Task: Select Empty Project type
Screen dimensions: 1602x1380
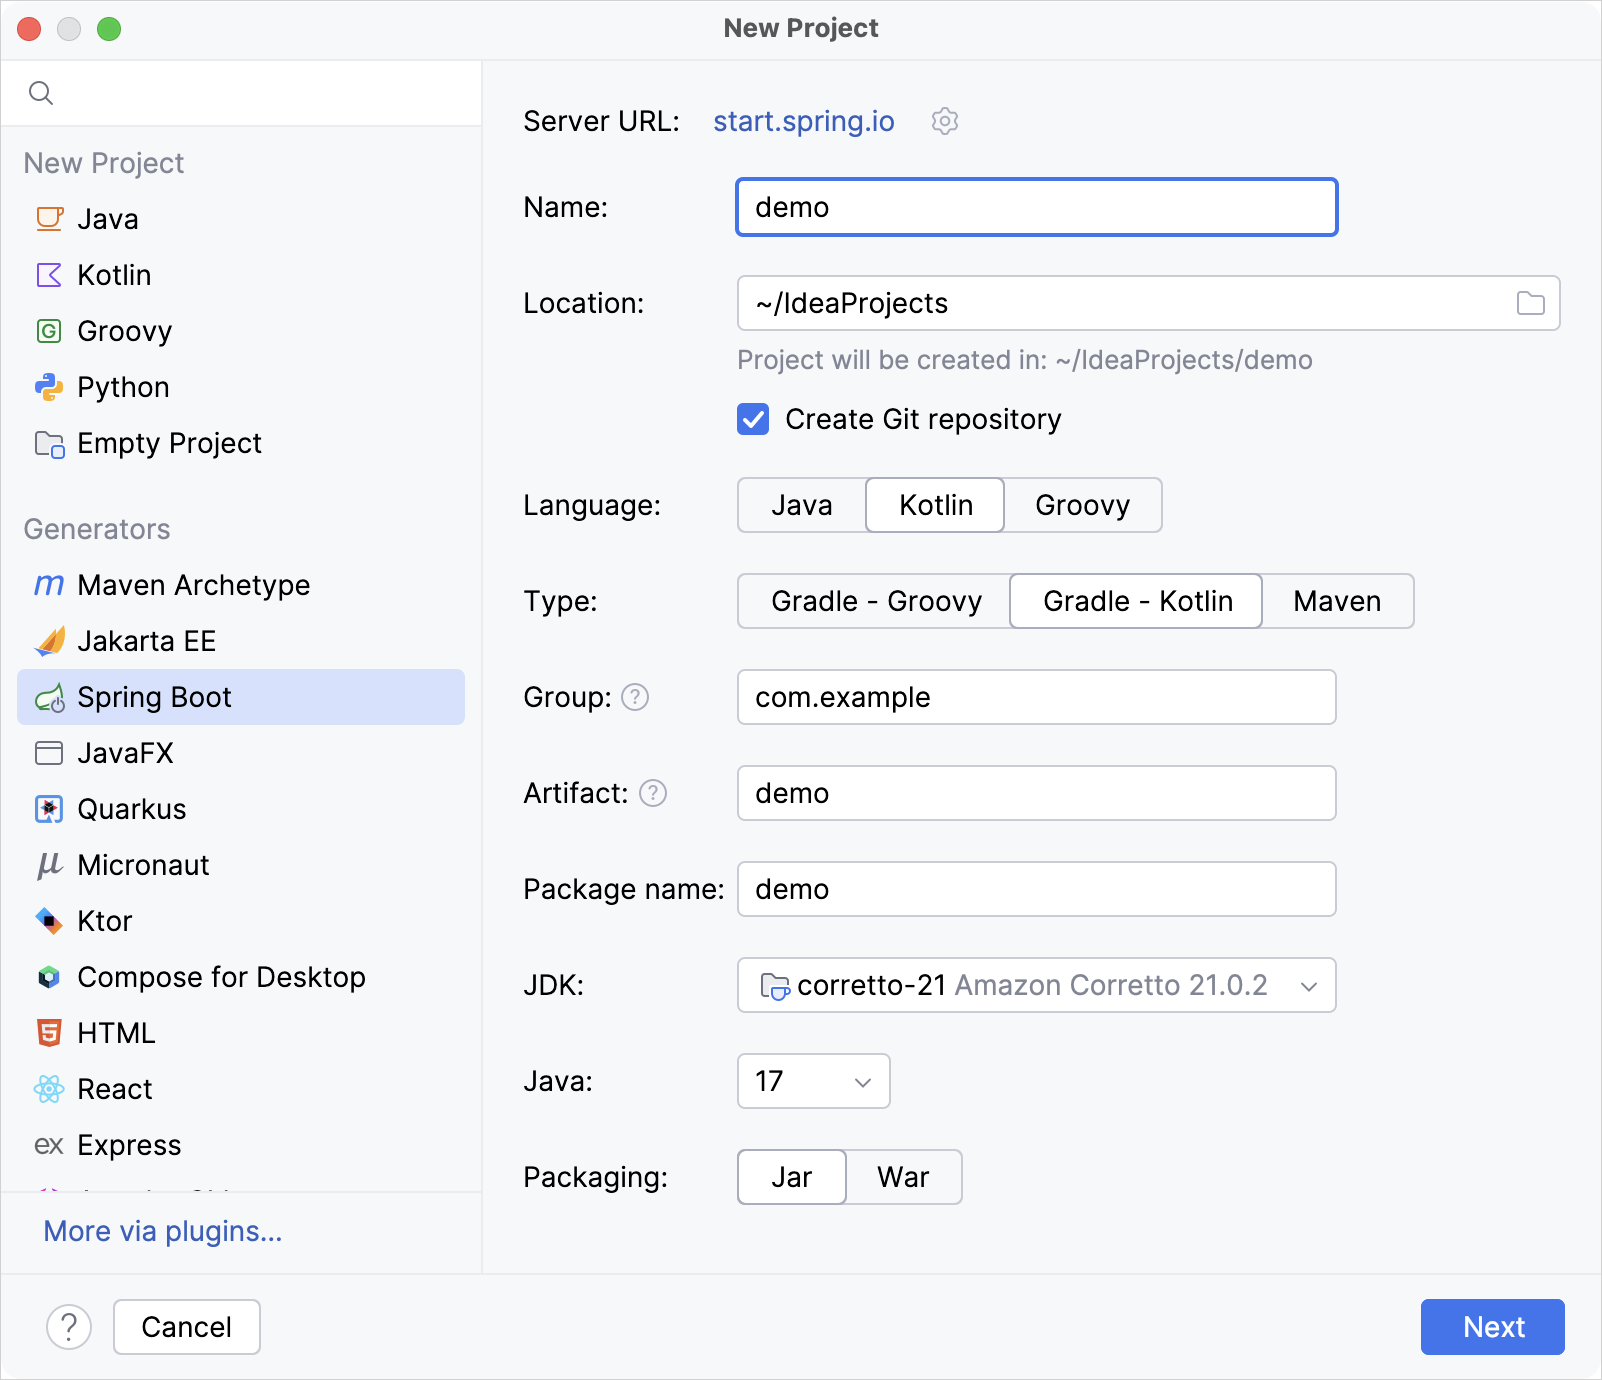Action: point(241,443)
